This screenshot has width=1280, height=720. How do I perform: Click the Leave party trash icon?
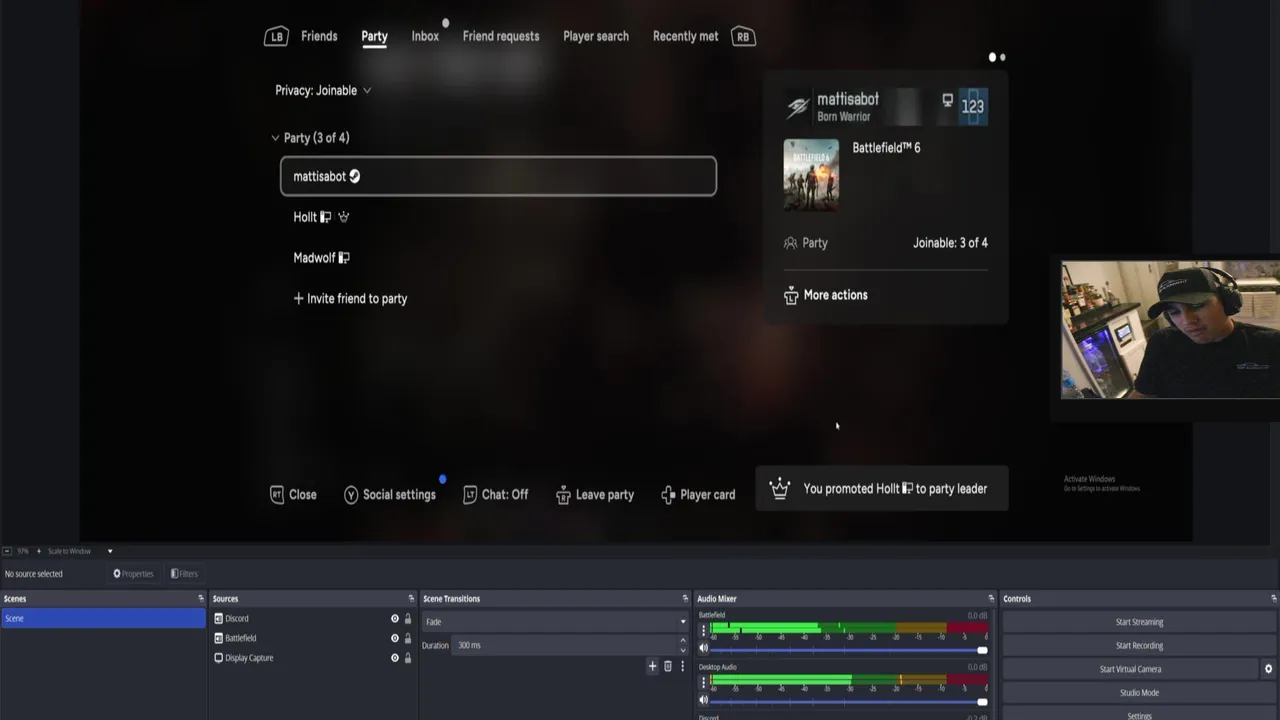click(x=563, y=495)
